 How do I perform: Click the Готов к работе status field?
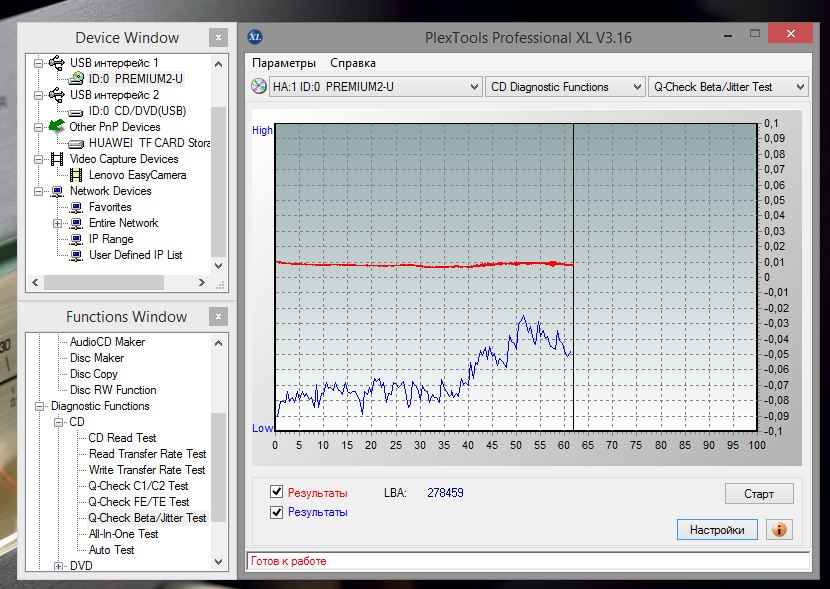pyautogui.click(x=528, y=561)
